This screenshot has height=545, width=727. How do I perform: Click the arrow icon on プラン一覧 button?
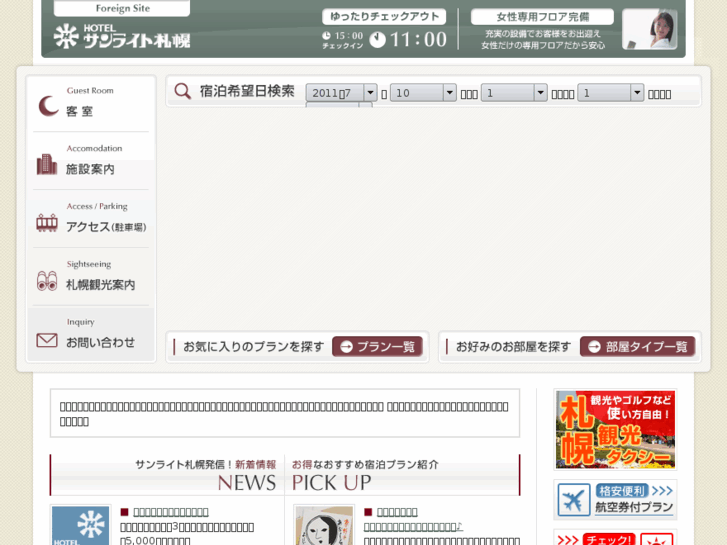pyautogui.click(x=346, y=346)
